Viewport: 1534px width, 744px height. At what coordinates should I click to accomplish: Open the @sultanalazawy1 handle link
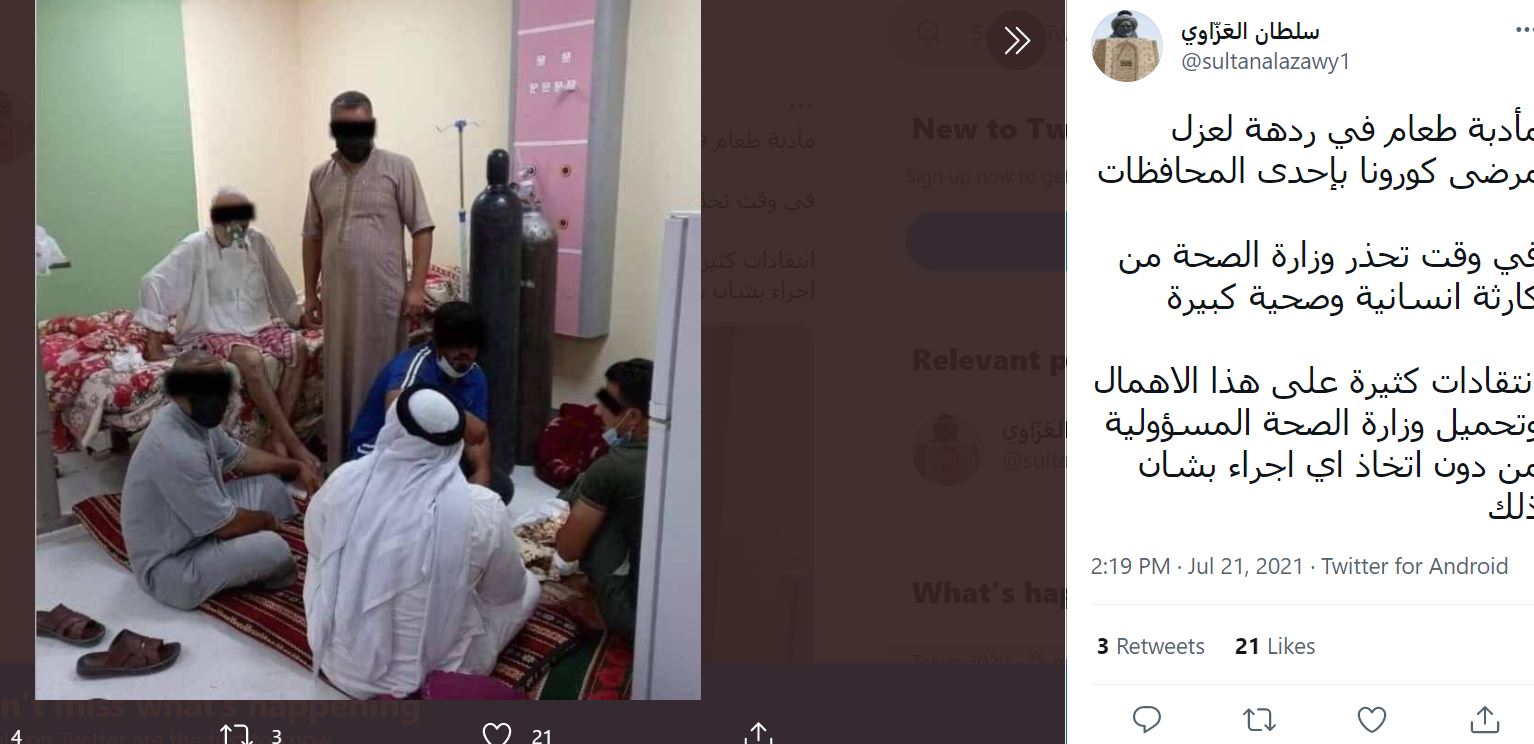coord(1265,61)
